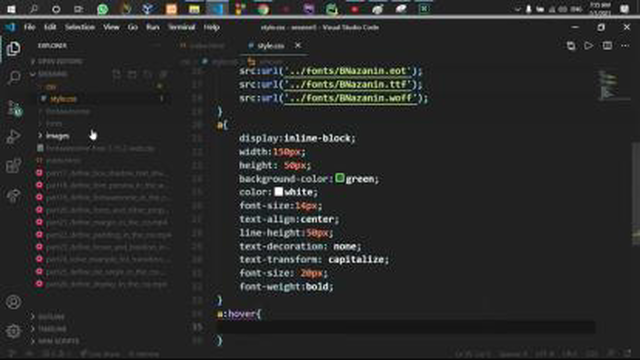The width and height of the screenshot is (640, 360).
Task: Place cursor in empty line inside a:hover
Action: 406,327
